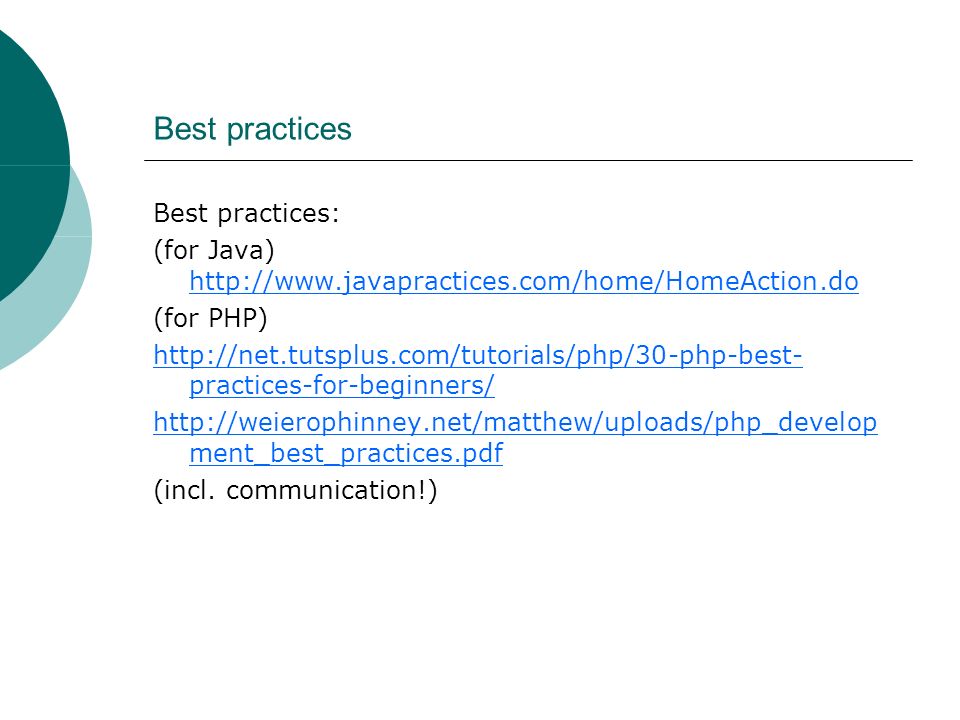Click the word 'PHP' in parentheses

[x=233, y=318]
